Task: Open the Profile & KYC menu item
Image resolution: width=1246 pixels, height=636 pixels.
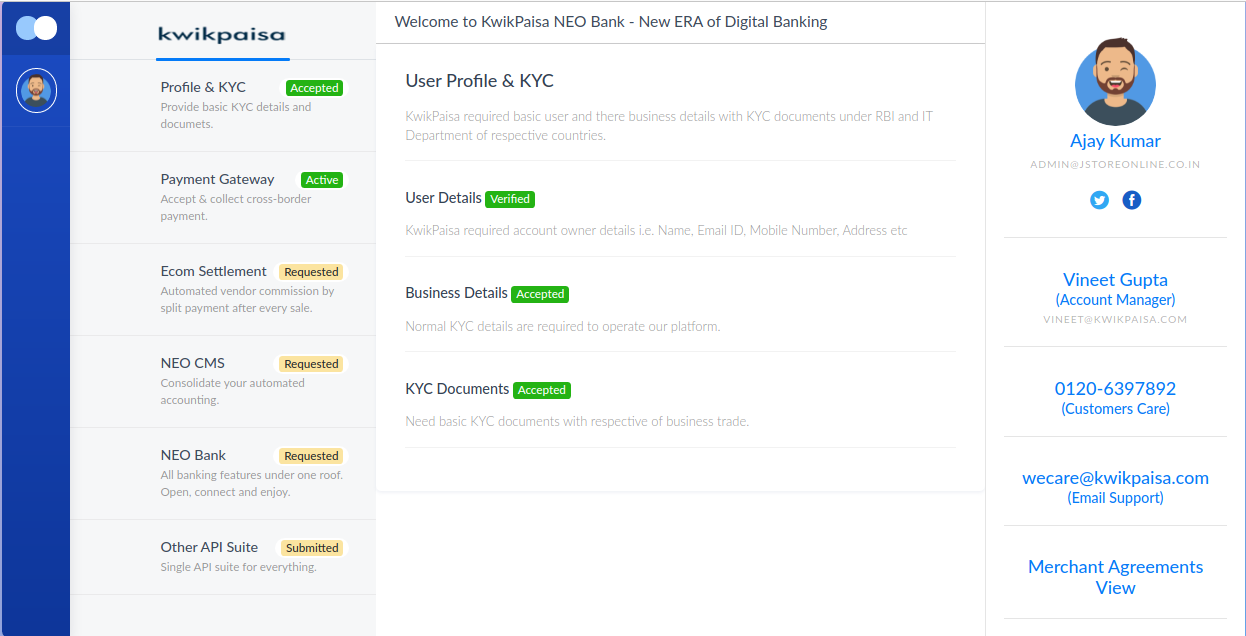Action: pyautogui.click(x=223, y=105)
